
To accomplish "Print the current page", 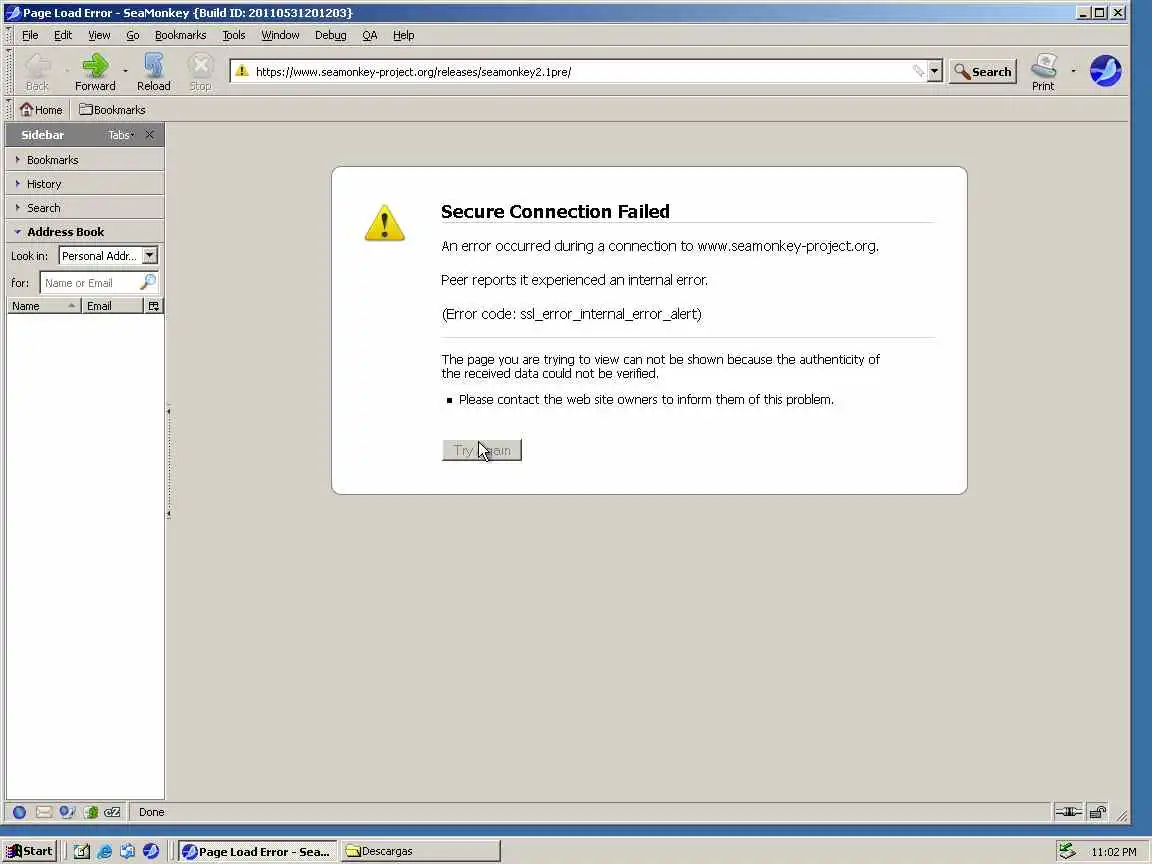I will click(1043, 72).
